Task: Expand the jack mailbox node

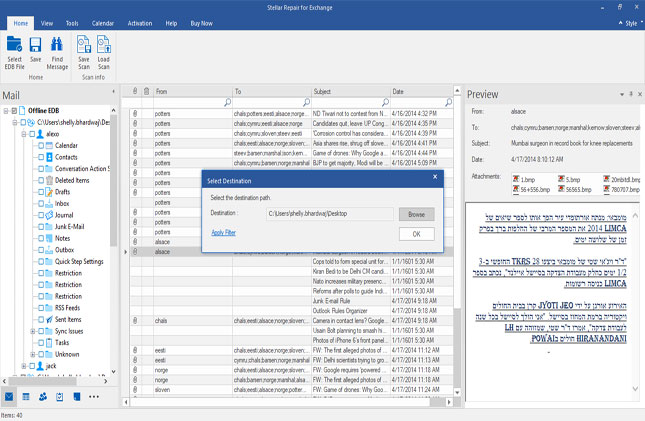Action: tap(23, 365)
